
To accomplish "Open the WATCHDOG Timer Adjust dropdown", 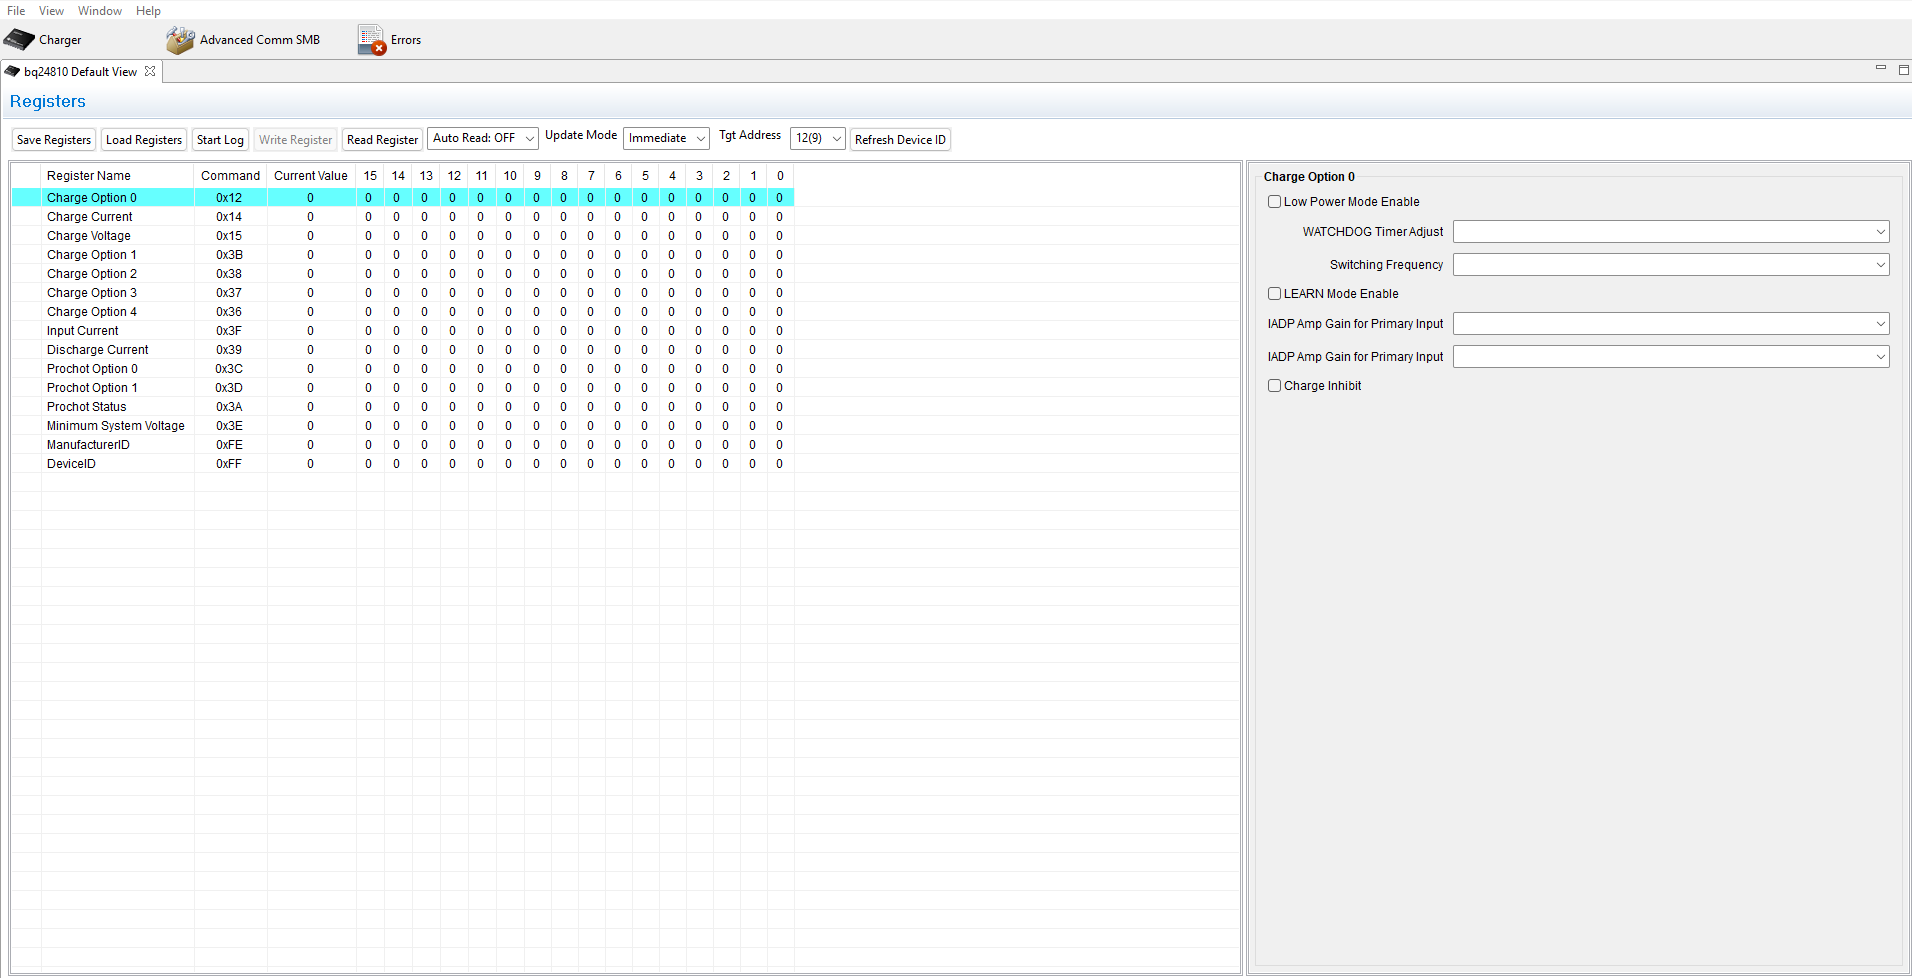I will 1670,232.
